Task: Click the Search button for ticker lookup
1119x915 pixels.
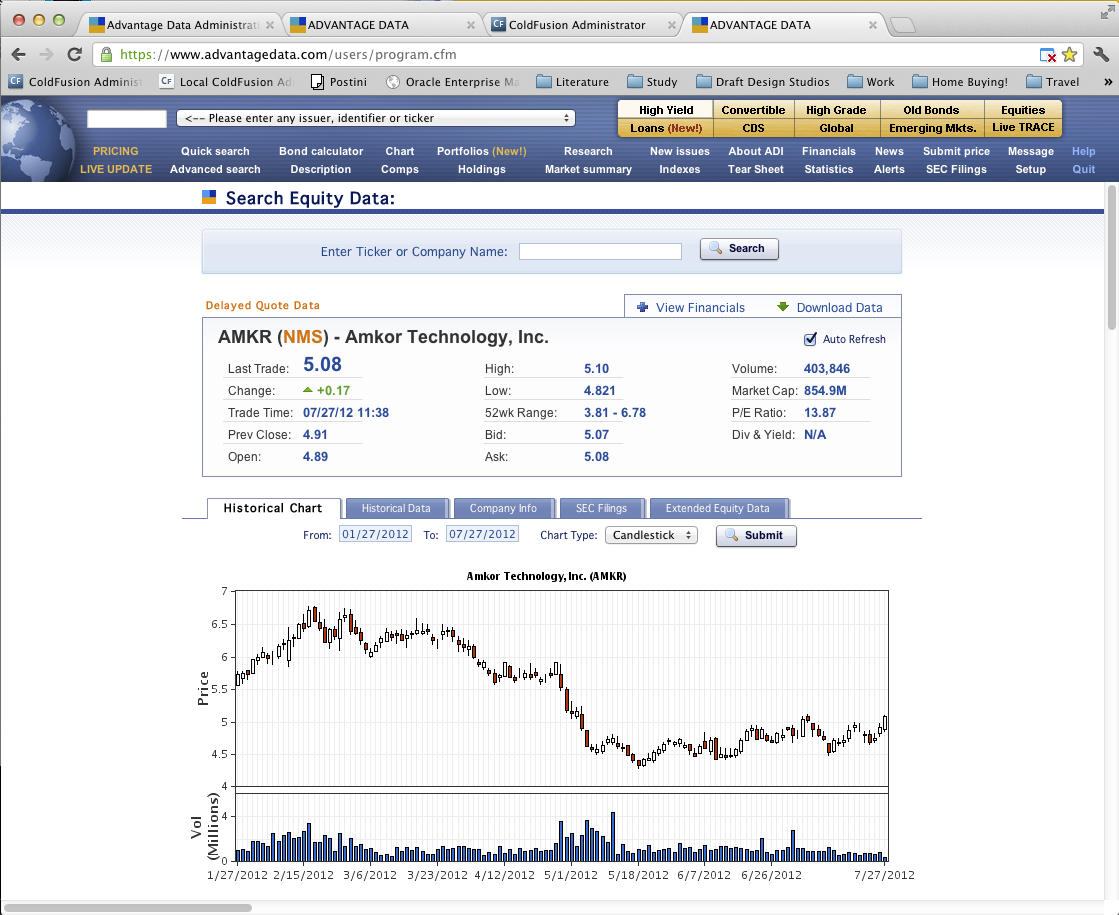Action: coord(739,248)
